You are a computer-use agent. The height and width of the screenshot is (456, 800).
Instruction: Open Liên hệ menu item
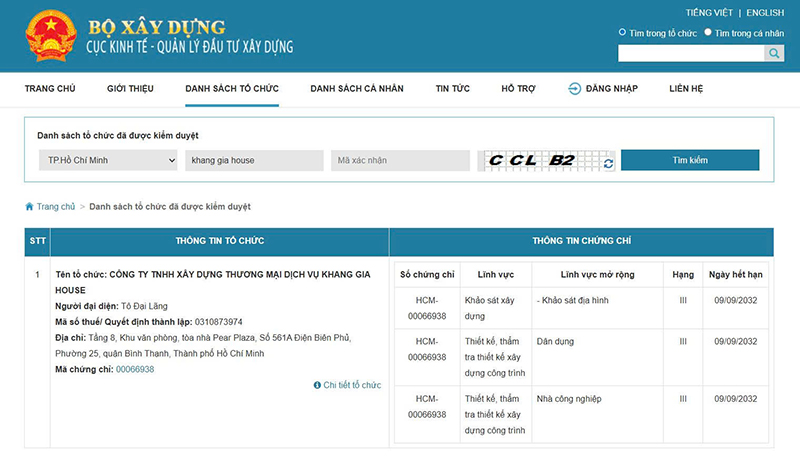point(686,89)
